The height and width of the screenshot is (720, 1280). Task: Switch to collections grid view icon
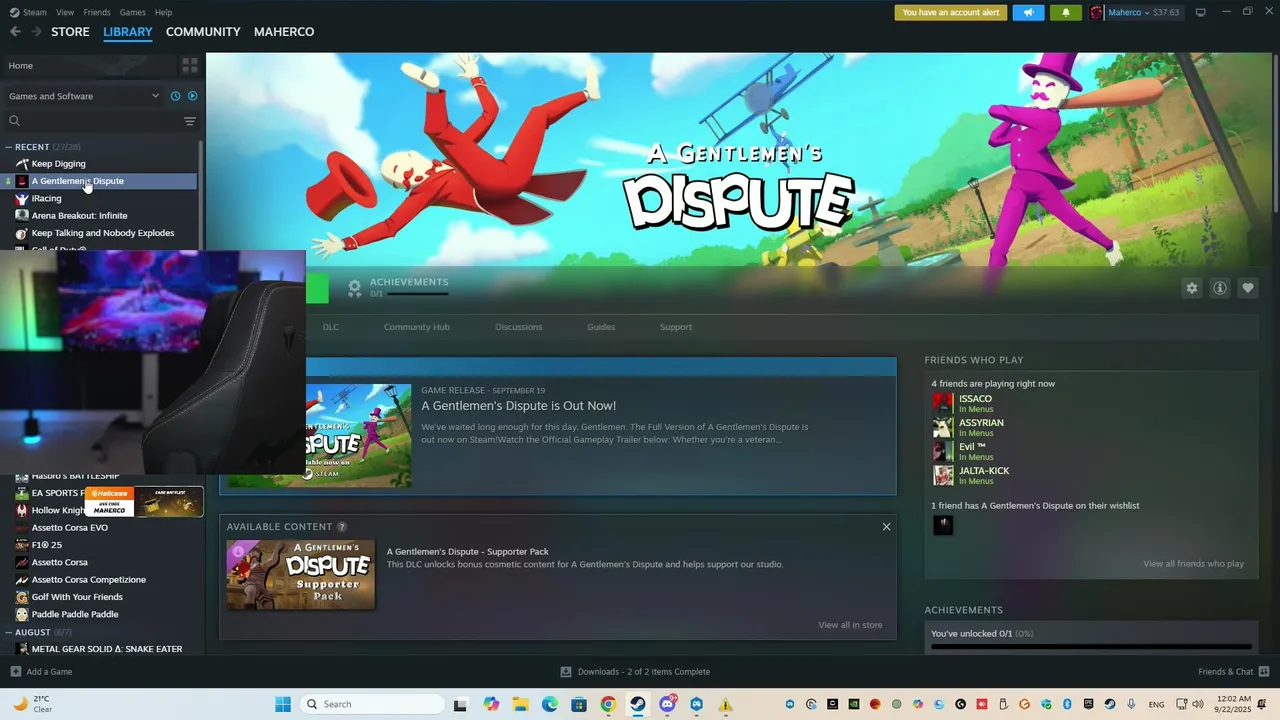[189, 65]
